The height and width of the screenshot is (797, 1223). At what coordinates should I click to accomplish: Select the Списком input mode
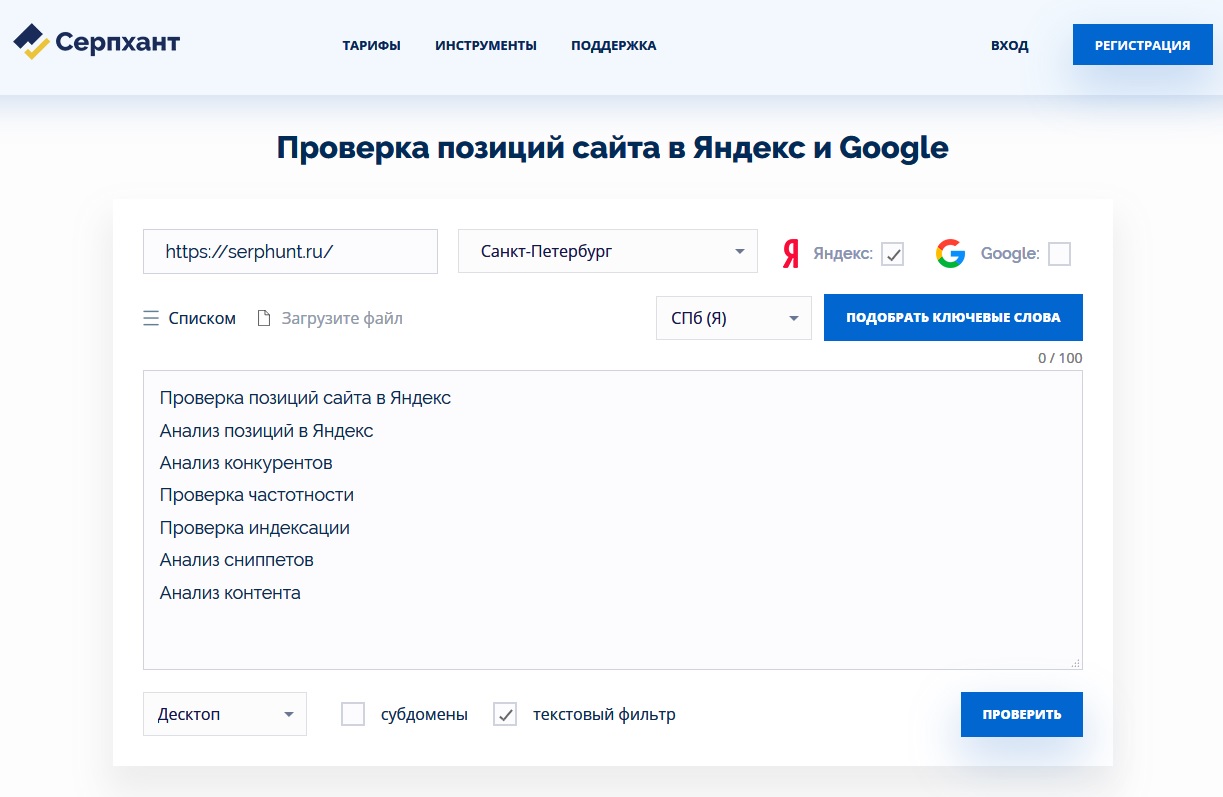point(202,318)
